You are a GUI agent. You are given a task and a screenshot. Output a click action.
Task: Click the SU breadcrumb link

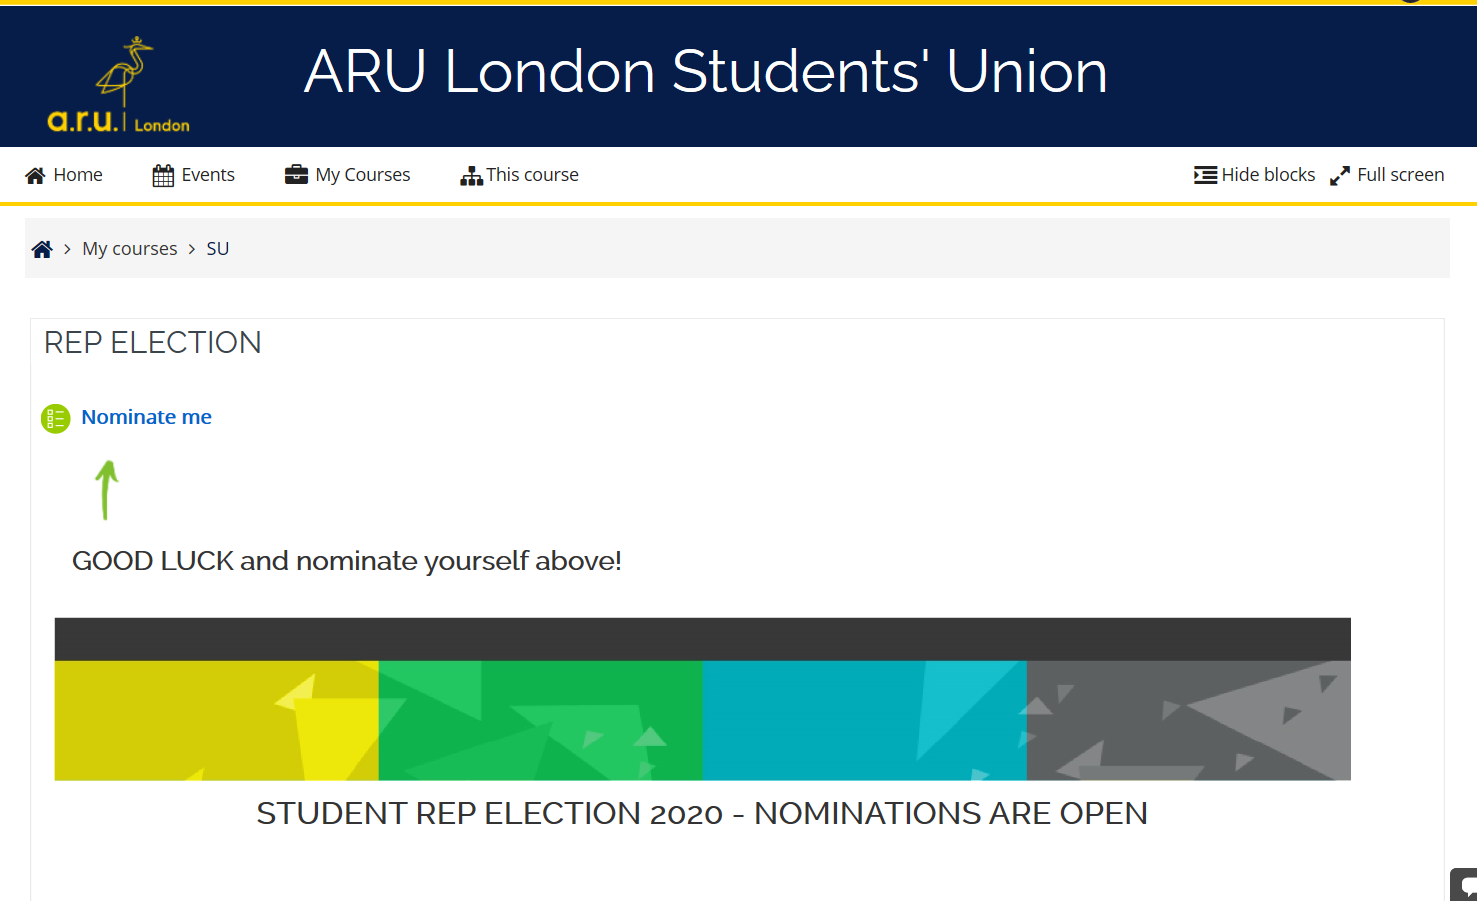point(218,249)
